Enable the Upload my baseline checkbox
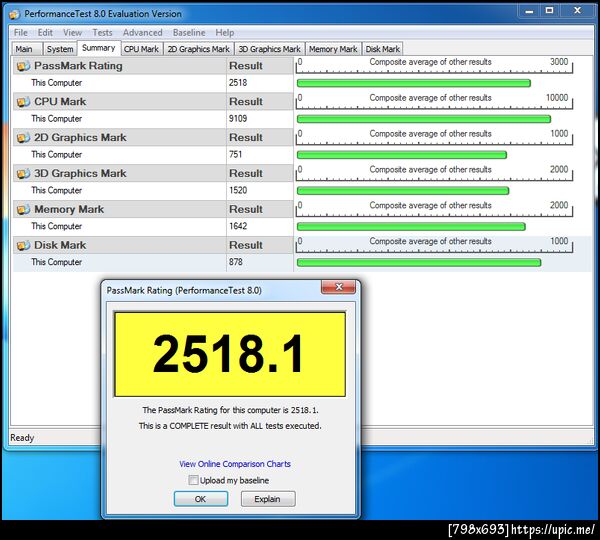This screenshot has width=600, height=540. 194,480
